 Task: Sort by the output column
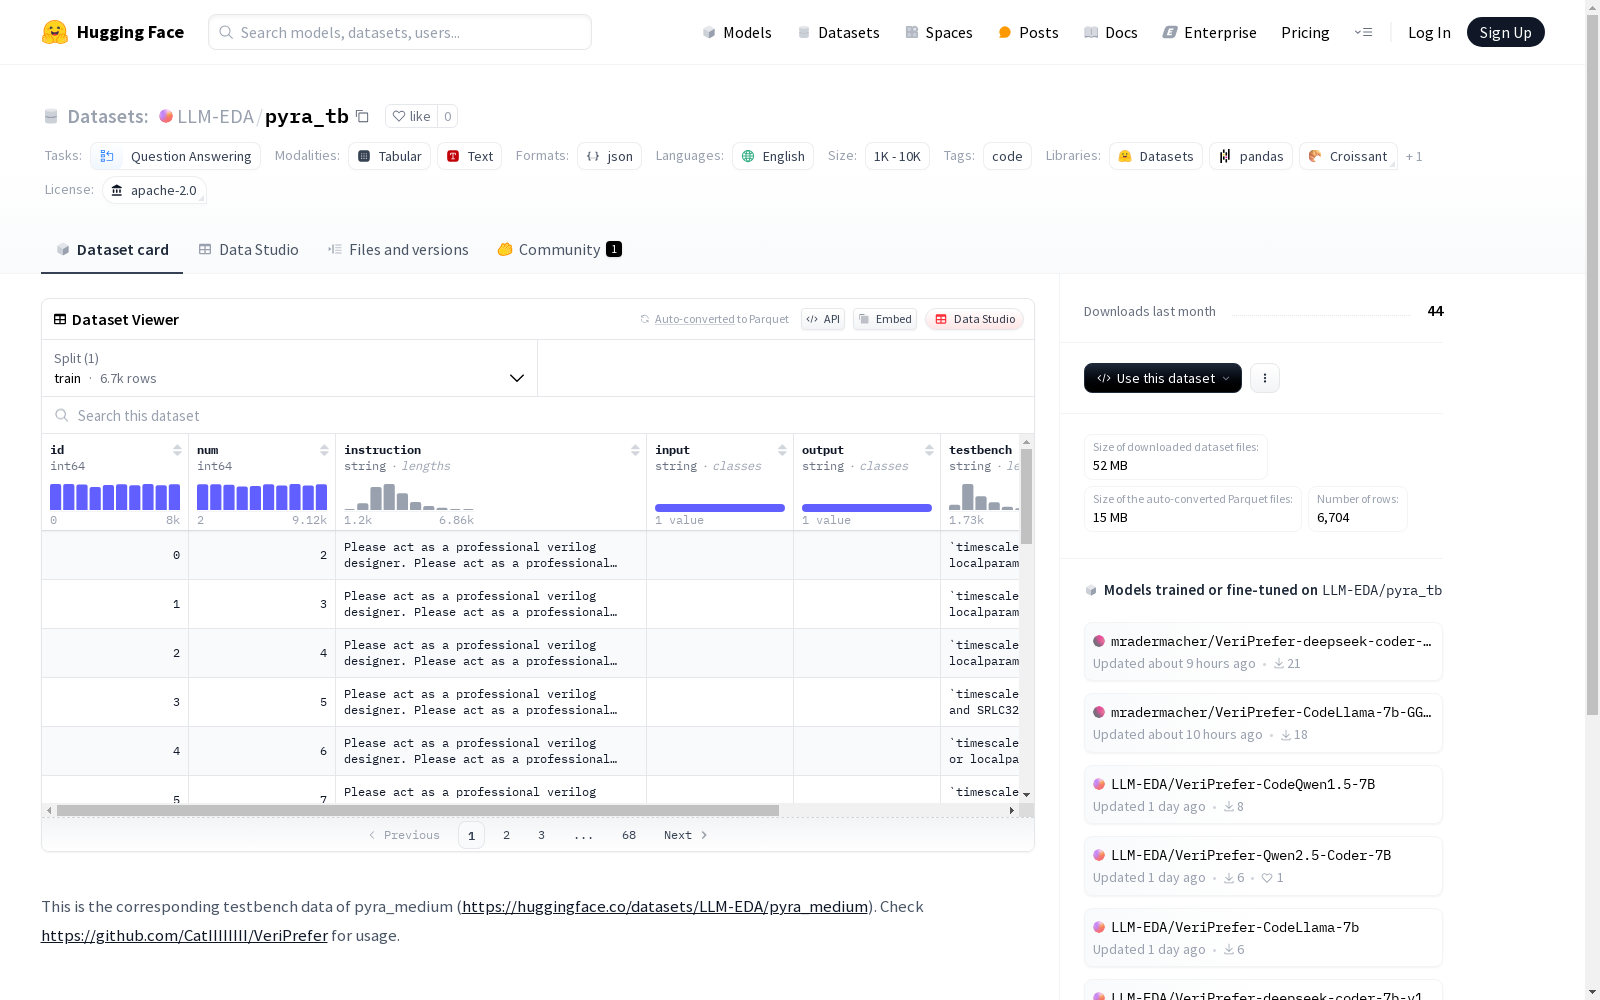tap(929, 450)
